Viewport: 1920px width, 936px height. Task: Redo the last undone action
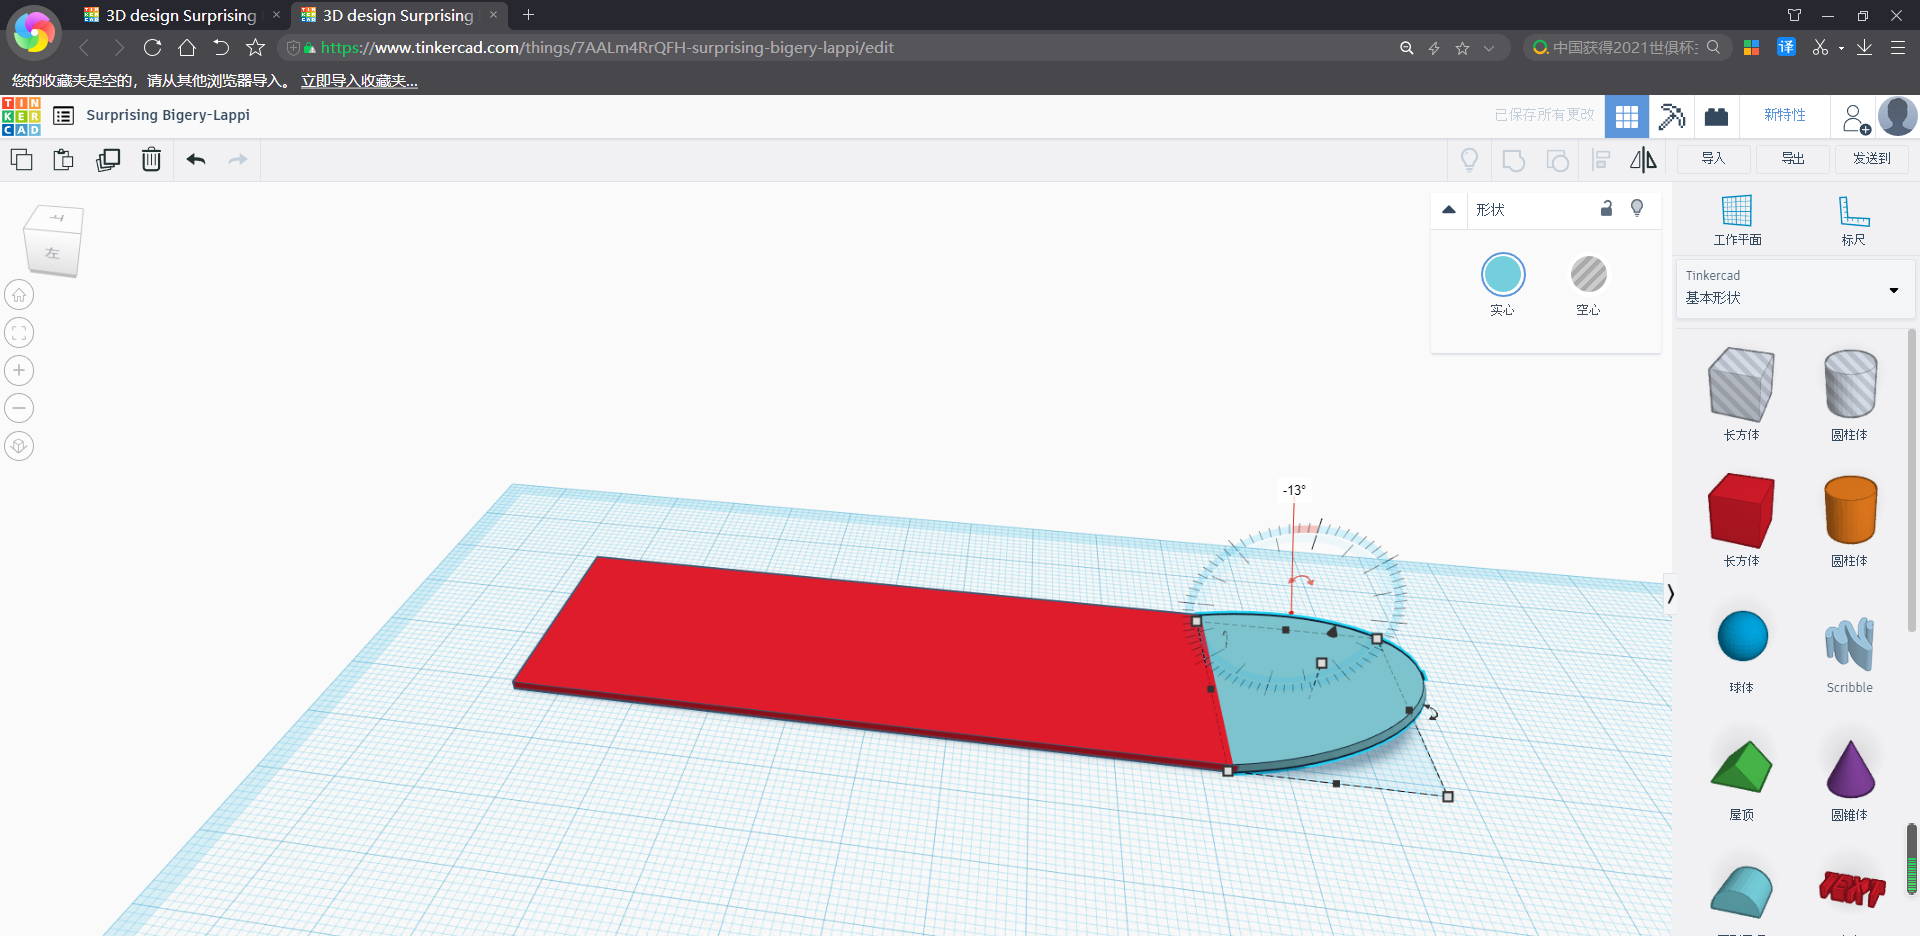click(x=238, y=160)
